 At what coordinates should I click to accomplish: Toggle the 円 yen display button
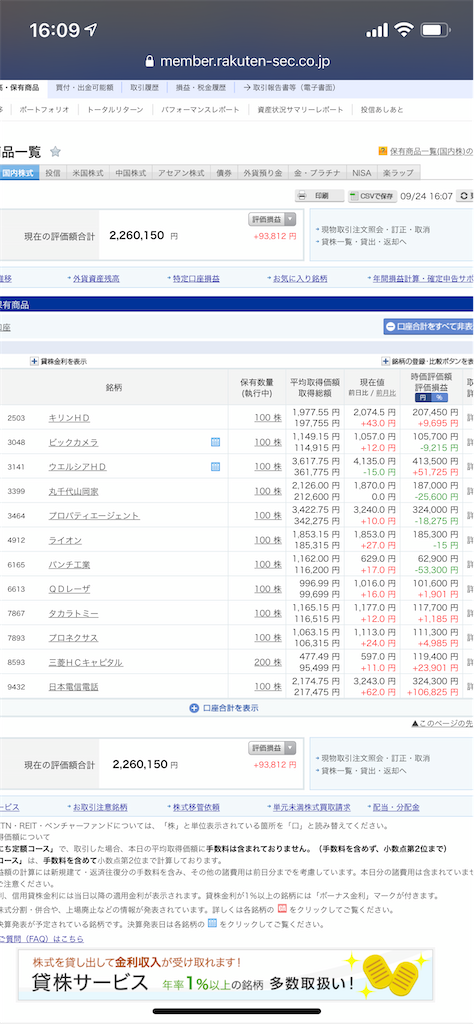(x=423, y=397)
